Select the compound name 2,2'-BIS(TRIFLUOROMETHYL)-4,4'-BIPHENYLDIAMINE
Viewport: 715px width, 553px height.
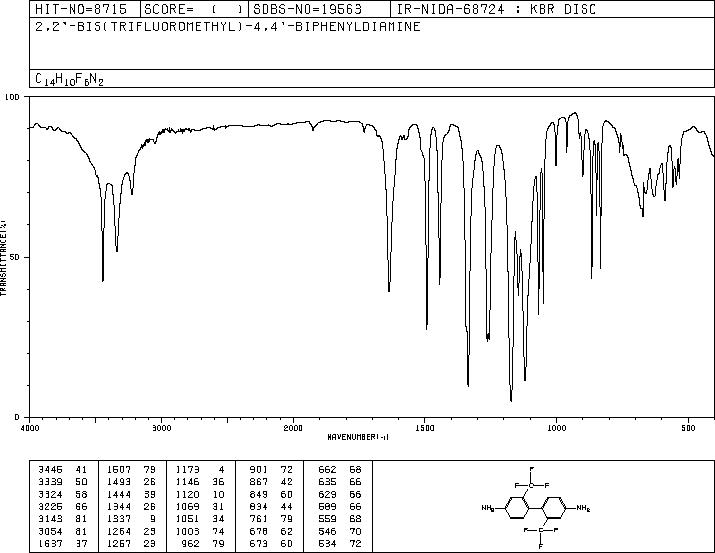228,26
